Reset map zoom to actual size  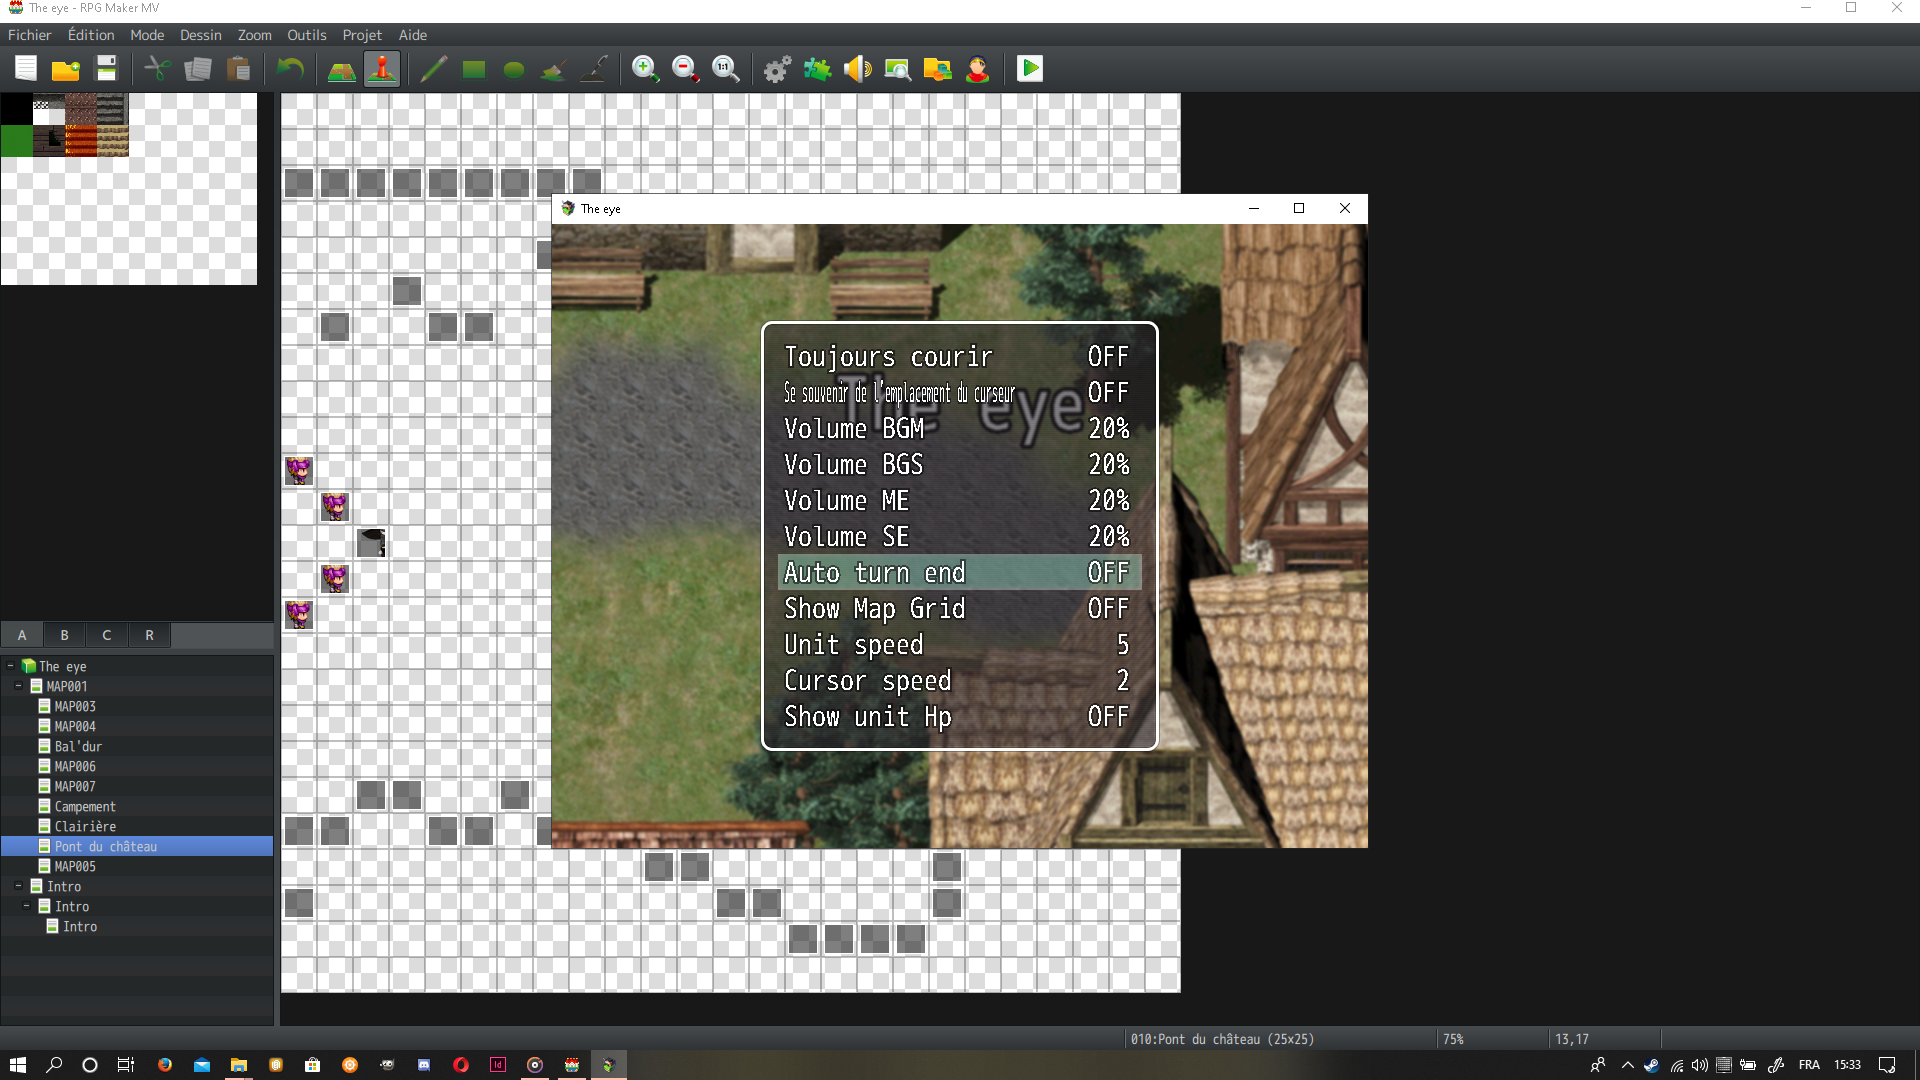tap(726, 69)
